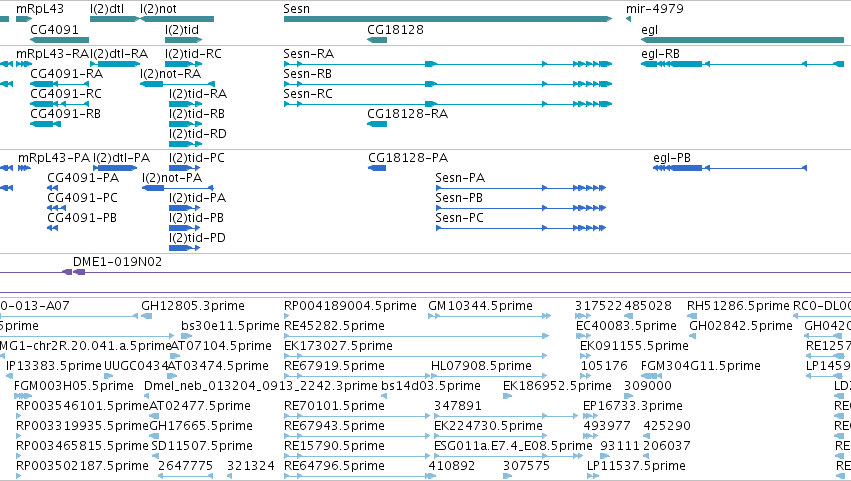
Task: Open protein l(2)not-PA
Action: pyautogui.click(x=172, y=178)
